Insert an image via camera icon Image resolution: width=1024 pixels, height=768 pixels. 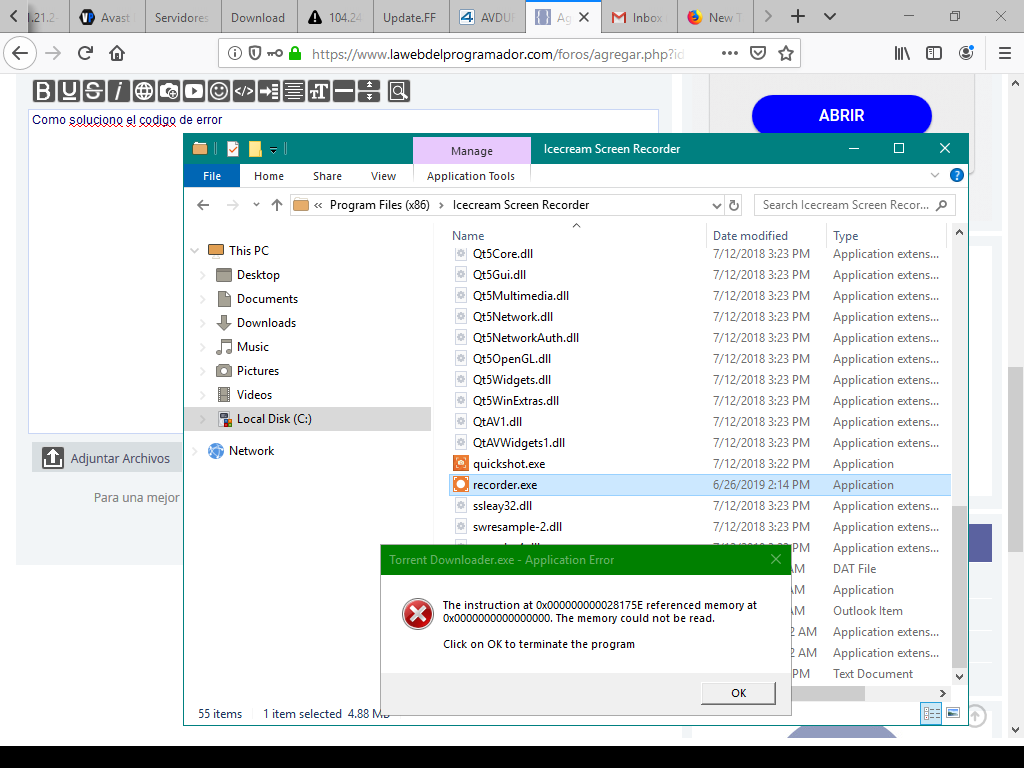coord(168,91)
